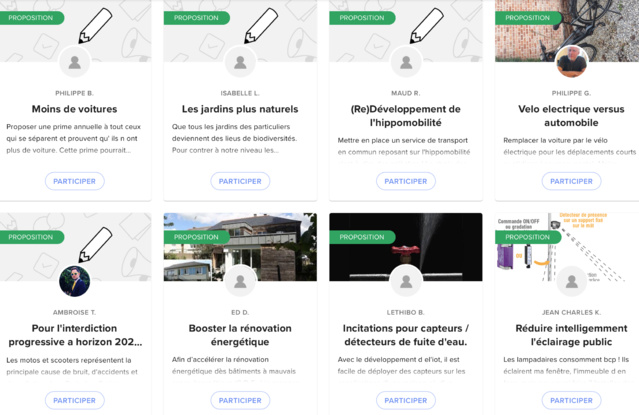Click Ambroise T.'s profile photo avatar
639x415 pixels.
tap(75, 281)
